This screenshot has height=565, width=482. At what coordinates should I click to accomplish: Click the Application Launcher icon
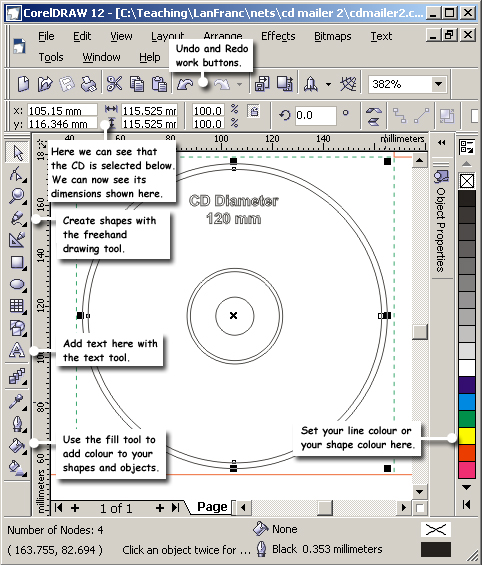click(x=311, y=84)
